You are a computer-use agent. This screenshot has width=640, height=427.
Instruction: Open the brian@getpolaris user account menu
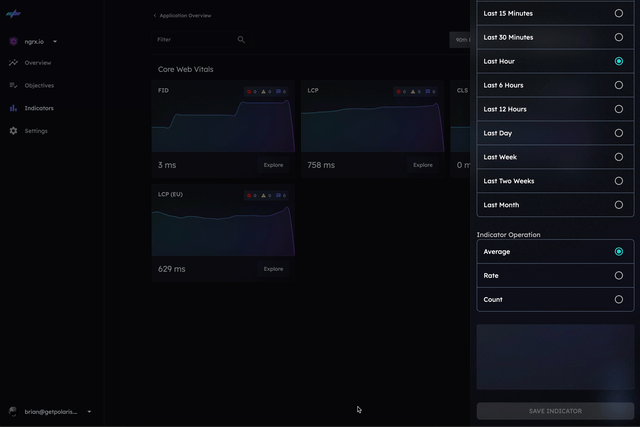pyautogui.click(x=89, y=412)
